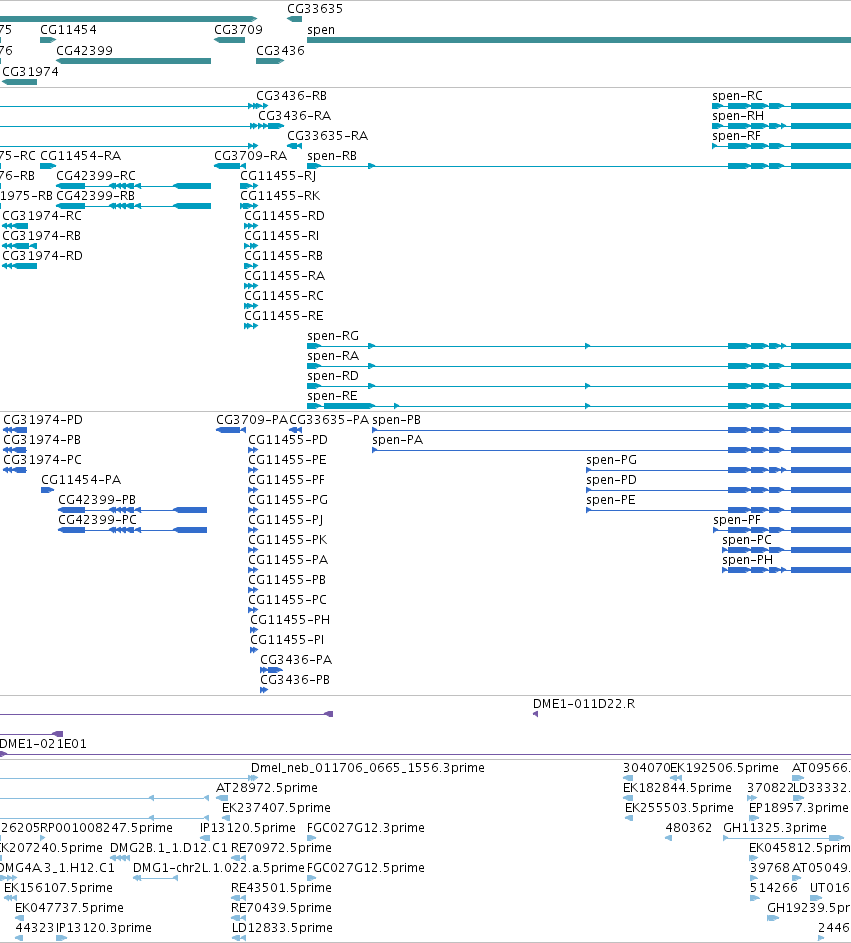Image resolution: width=851 pixels, height=943 pixels.
Task: Click the CG42399-PC protein glyph
Action: point(132,530)
